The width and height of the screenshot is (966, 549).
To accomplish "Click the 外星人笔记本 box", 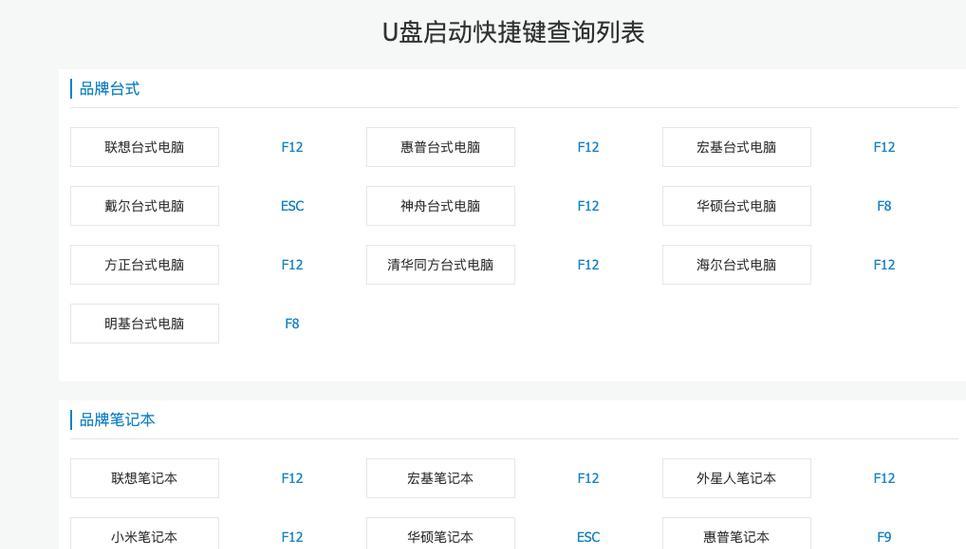I will [x=736, y=478].
